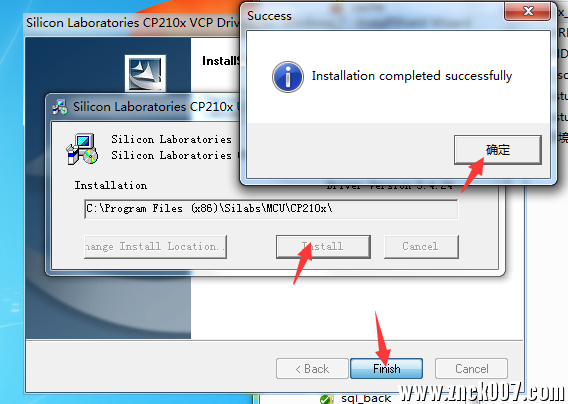Go to previous step with Back button
Screen dimensions: 568x404
coord(312,368)
